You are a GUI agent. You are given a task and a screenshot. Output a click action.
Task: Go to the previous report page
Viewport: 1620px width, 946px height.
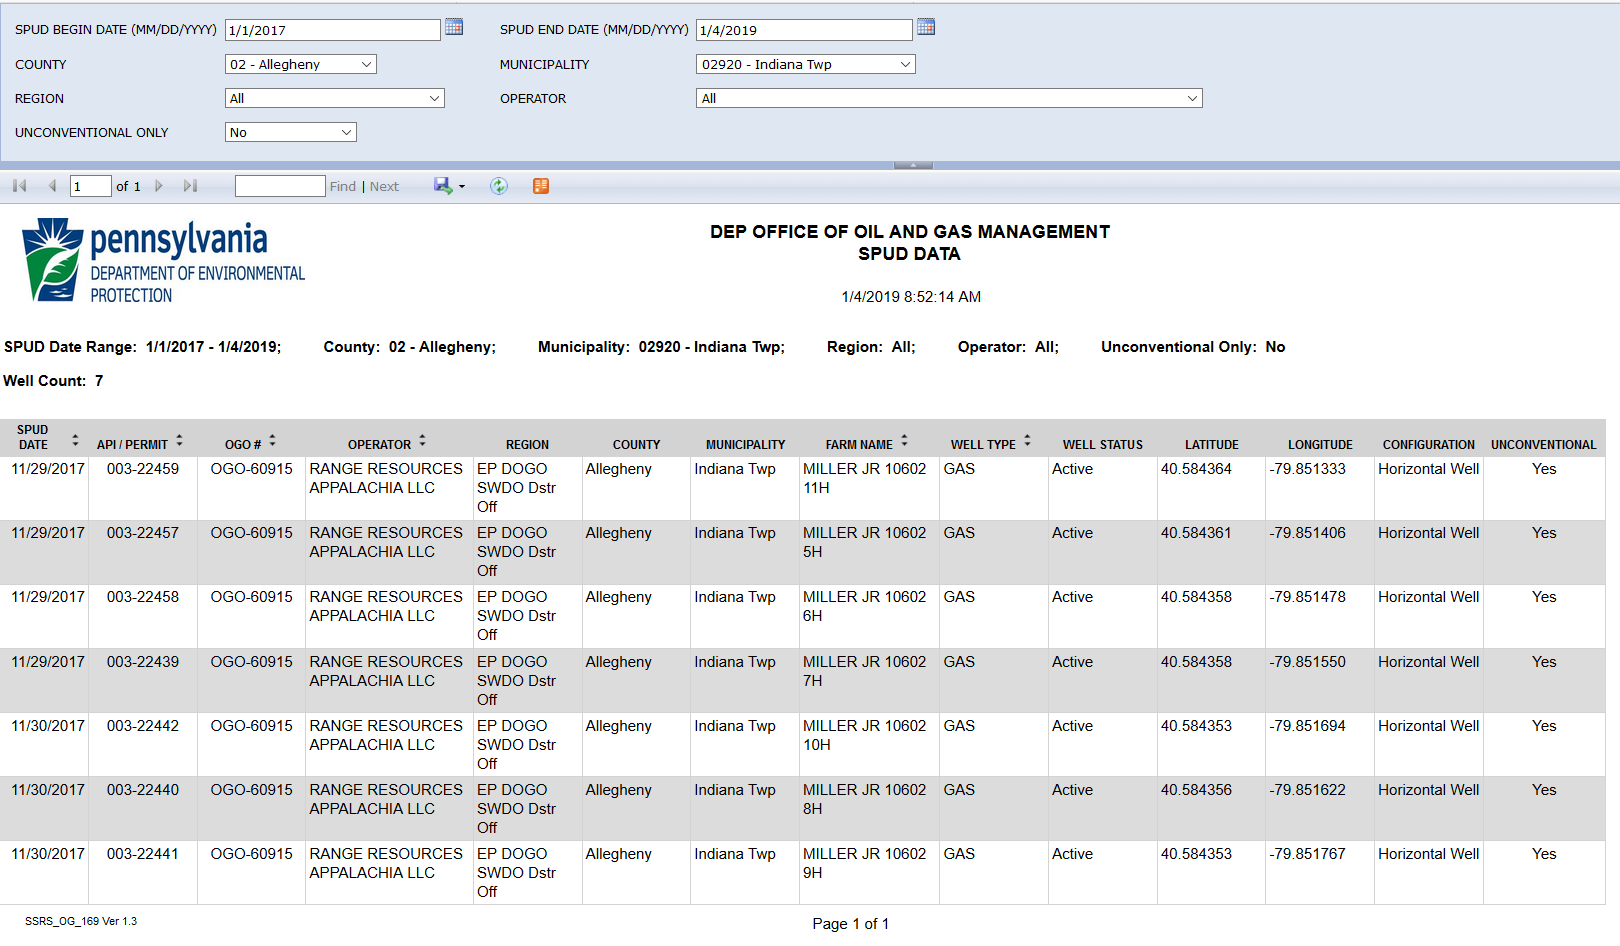(52, 186)
